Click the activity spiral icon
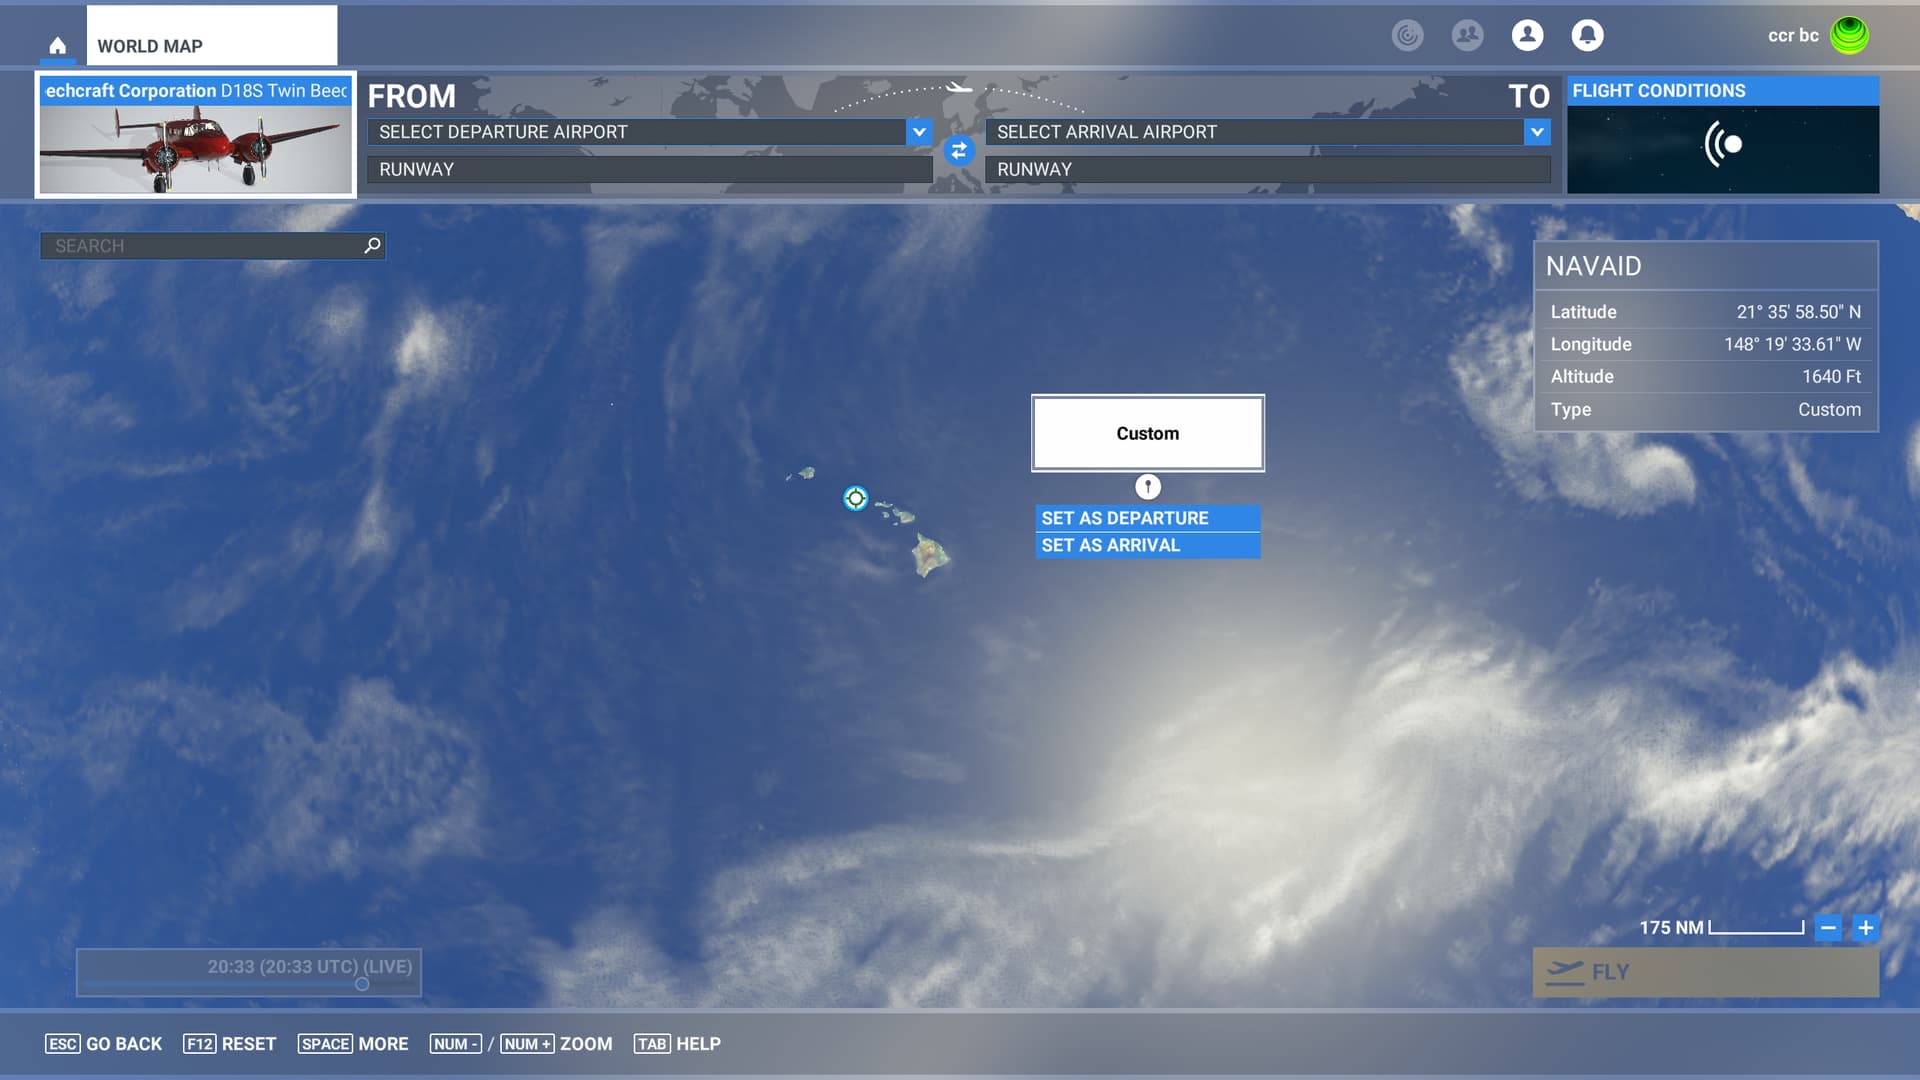 click(1407, 35)
